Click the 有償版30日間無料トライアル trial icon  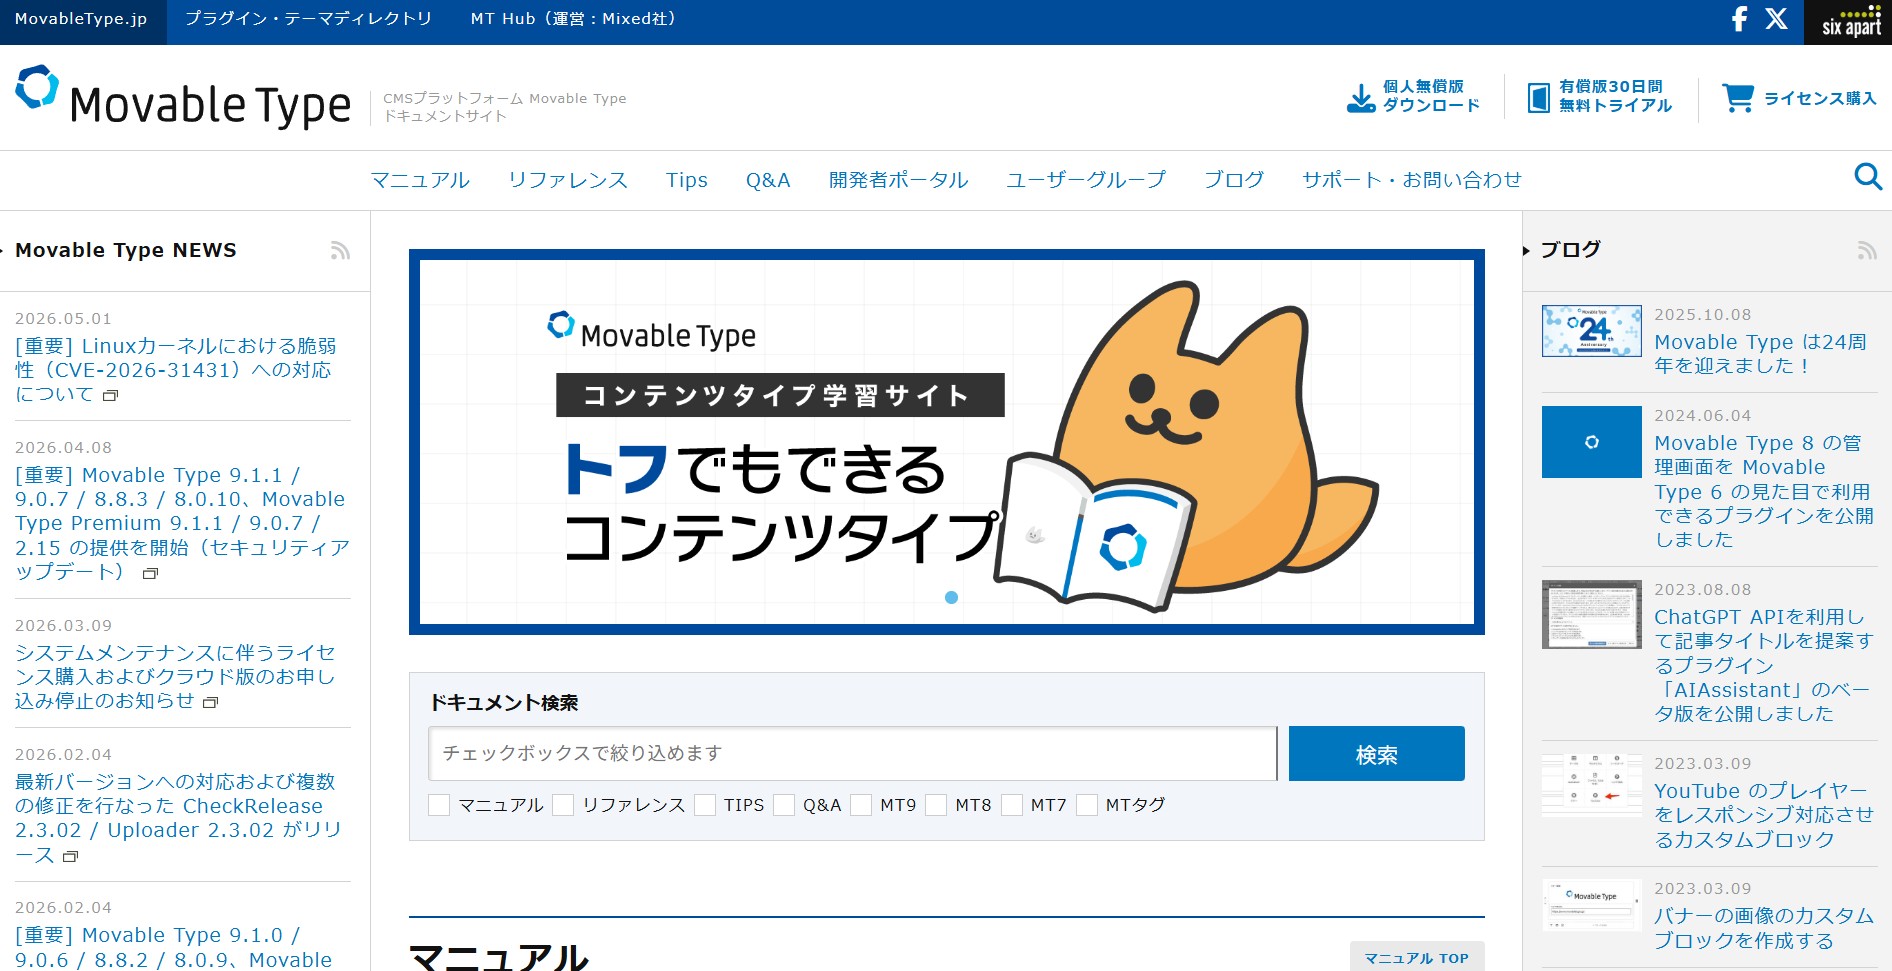1539,97
